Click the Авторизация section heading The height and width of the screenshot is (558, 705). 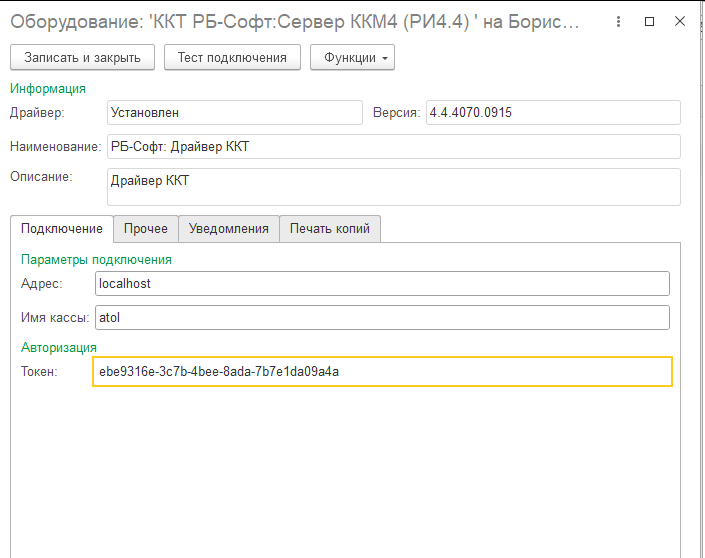59,347
